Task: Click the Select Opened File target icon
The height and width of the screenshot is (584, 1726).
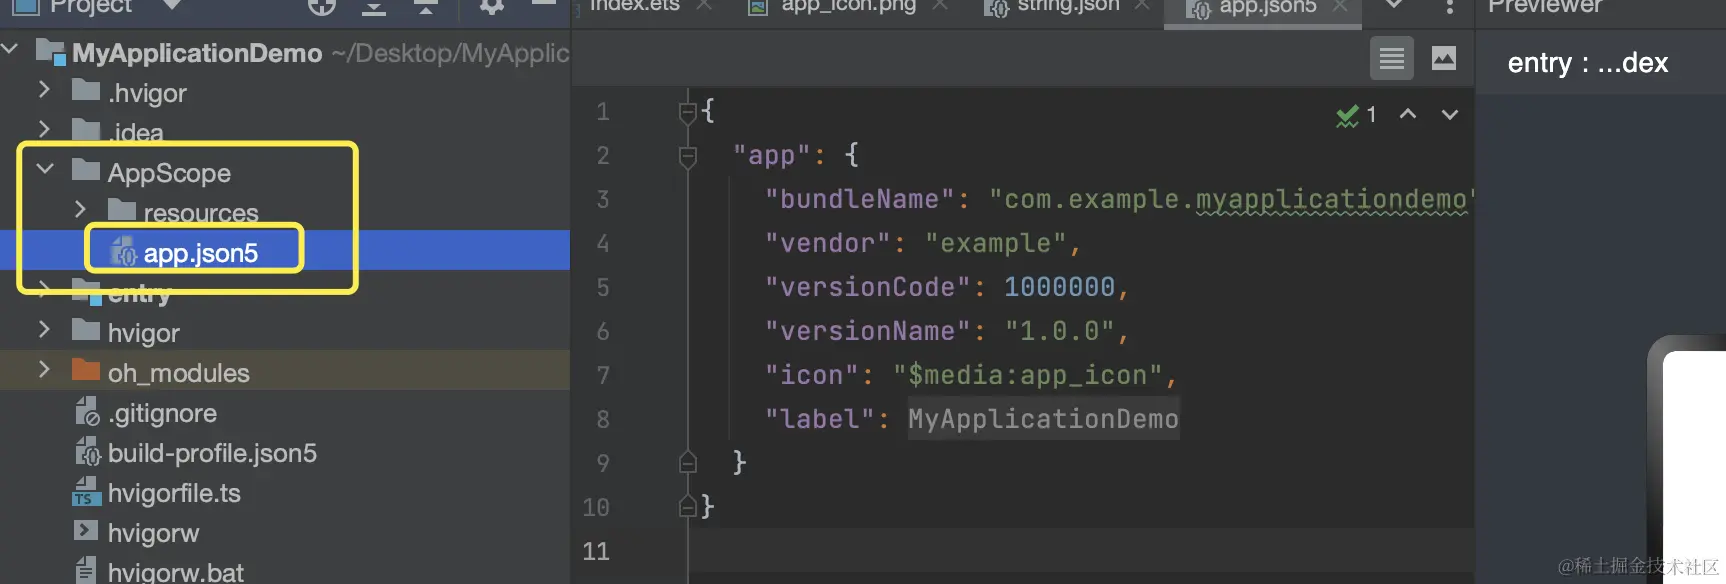Action: tap(321, 6)
